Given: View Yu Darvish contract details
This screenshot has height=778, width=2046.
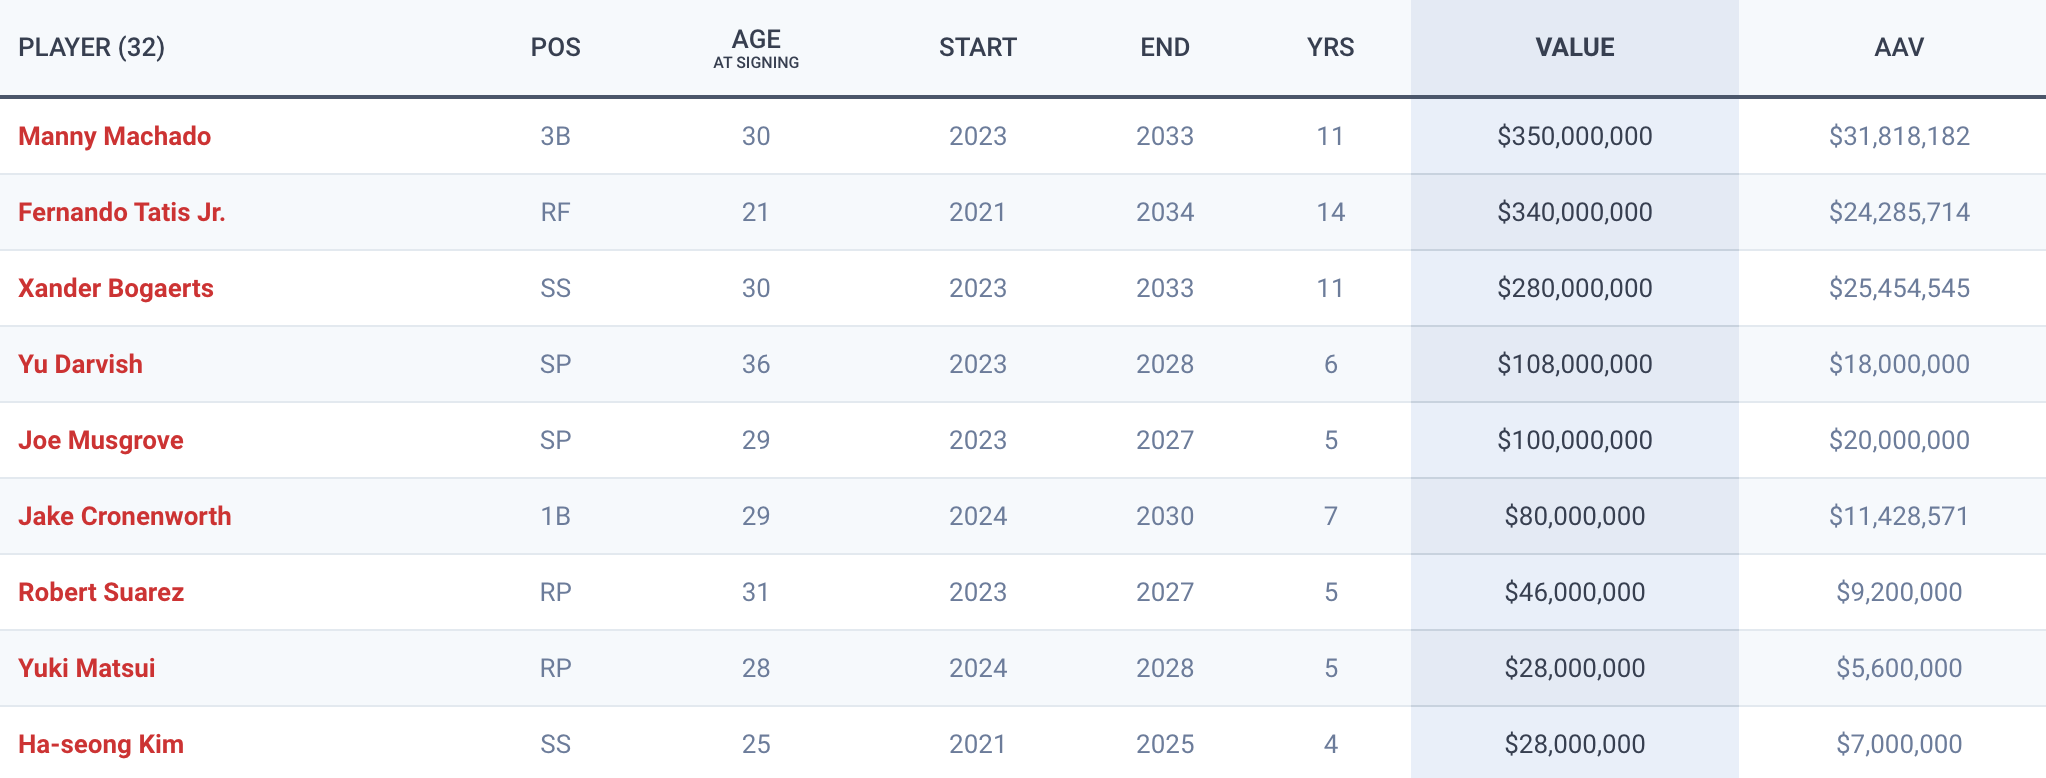Looking at the screenshot, I should pos(80,364).
